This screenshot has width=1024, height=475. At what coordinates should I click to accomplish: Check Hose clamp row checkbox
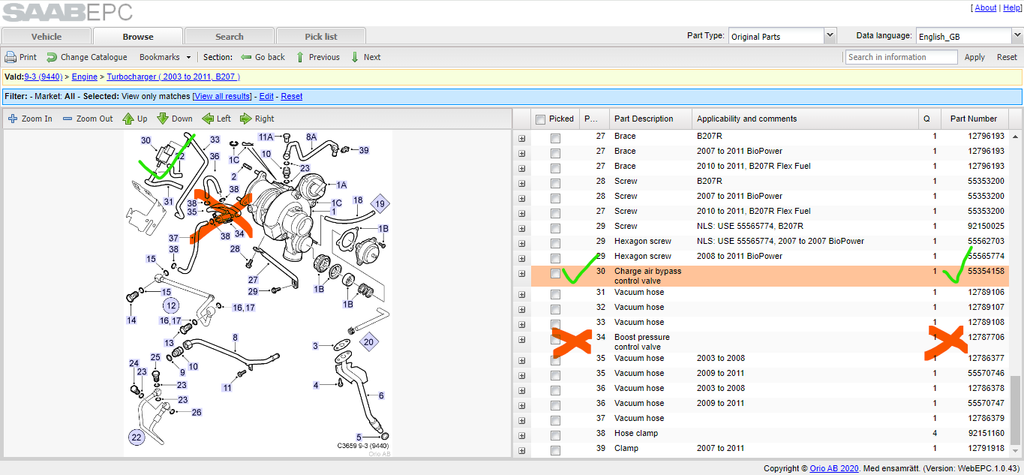554,435
